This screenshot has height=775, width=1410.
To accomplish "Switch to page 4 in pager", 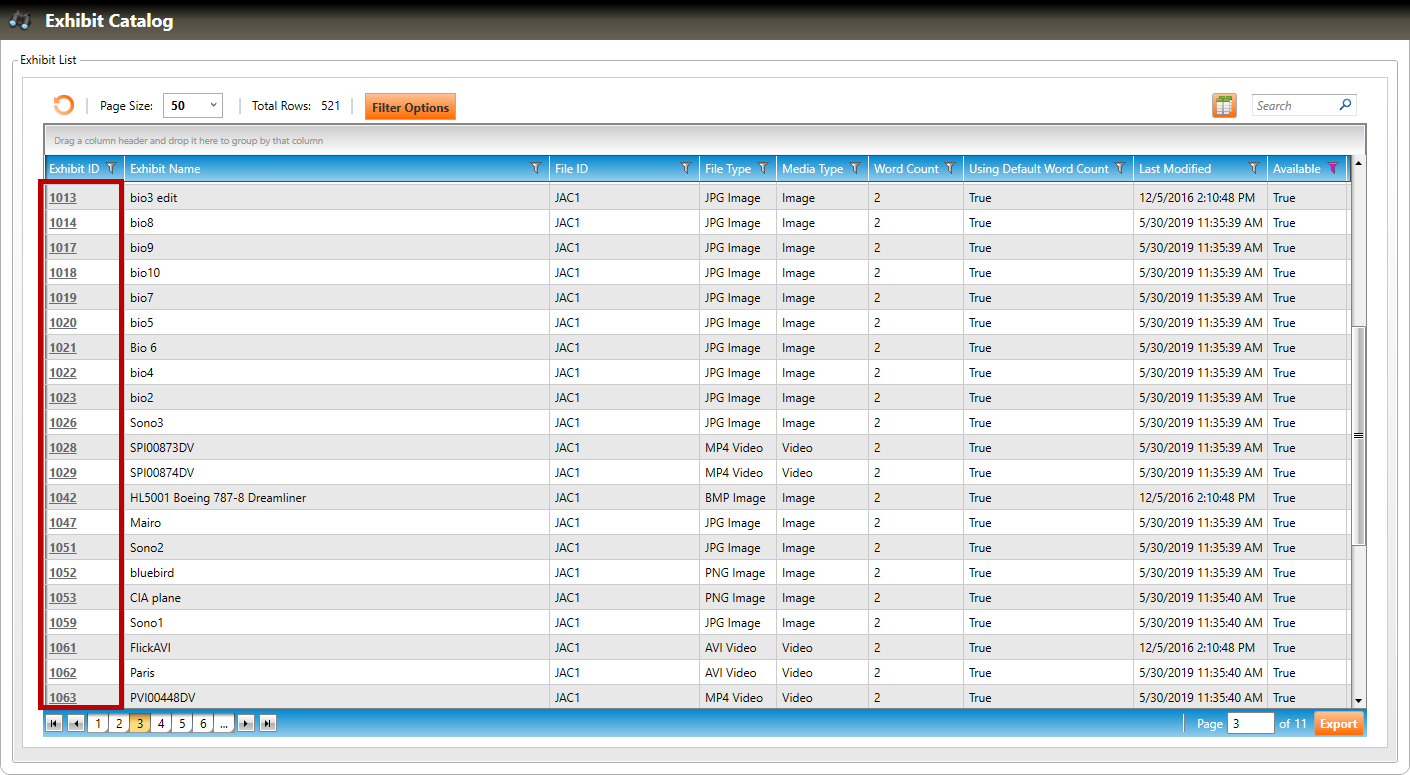I will tap(161, 724).
